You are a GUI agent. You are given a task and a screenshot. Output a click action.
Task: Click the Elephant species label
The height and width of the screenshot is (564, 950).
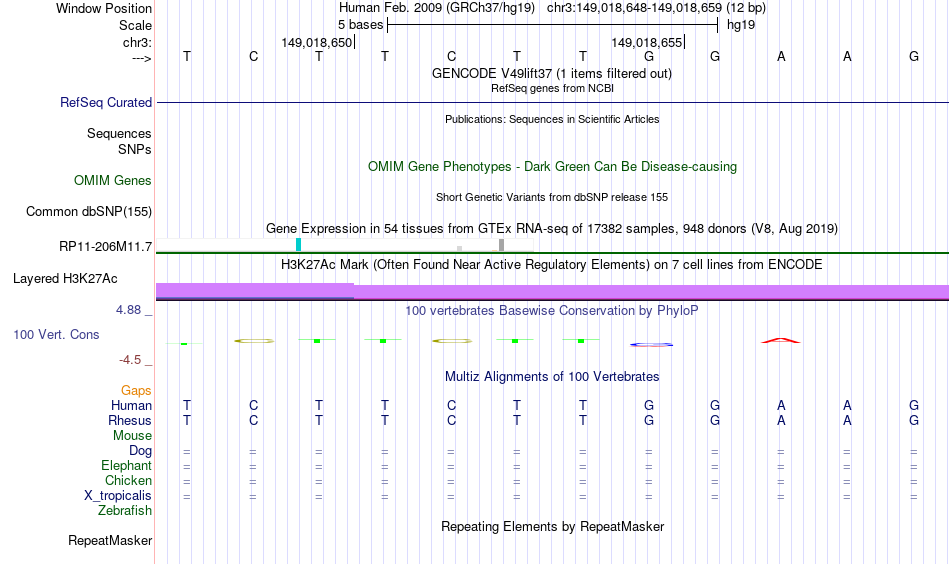(127, 465)
